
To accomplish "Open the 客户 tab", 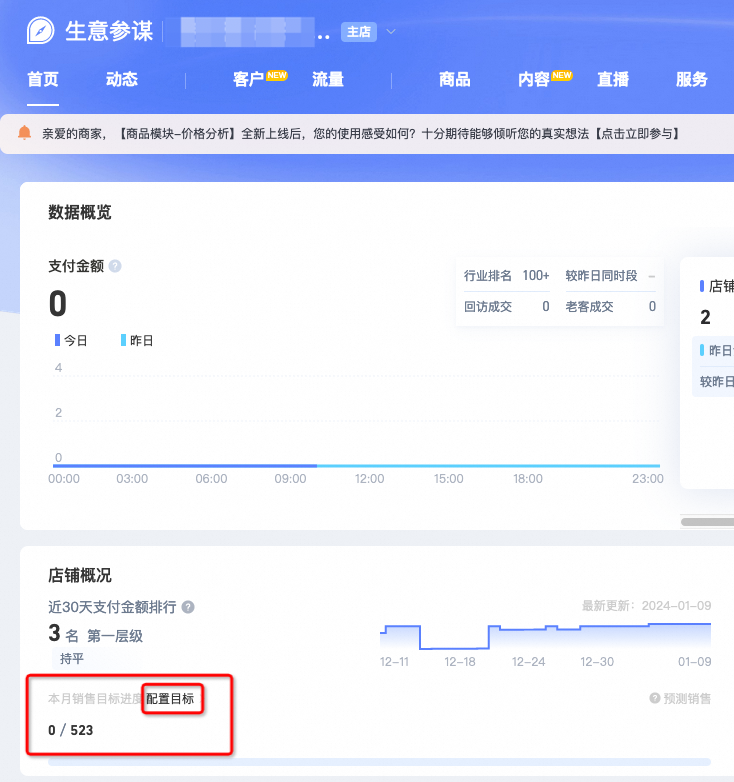I will (x=248, y=79).
